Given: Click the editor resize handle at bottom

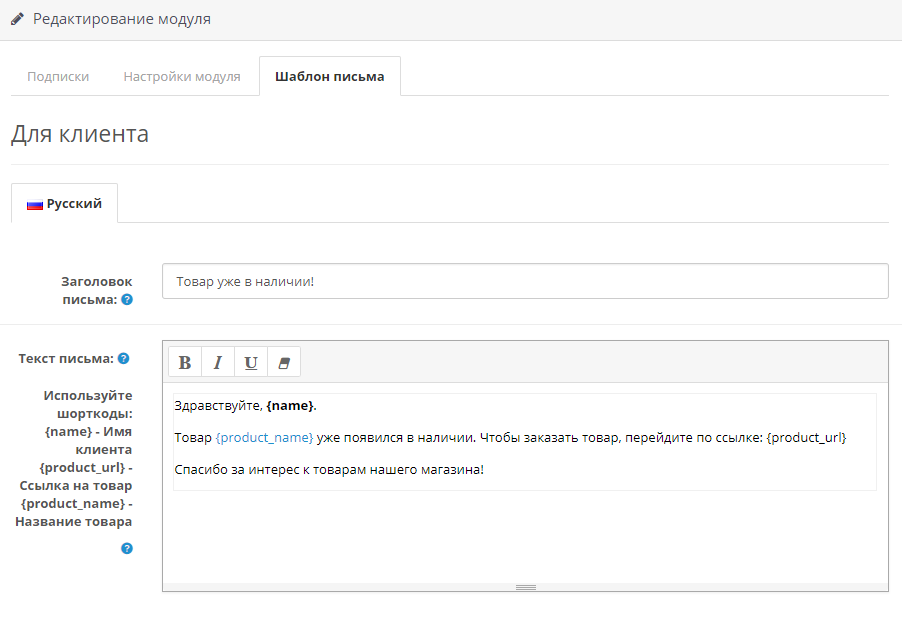Looking at the screenshot, I should [525, 587].
